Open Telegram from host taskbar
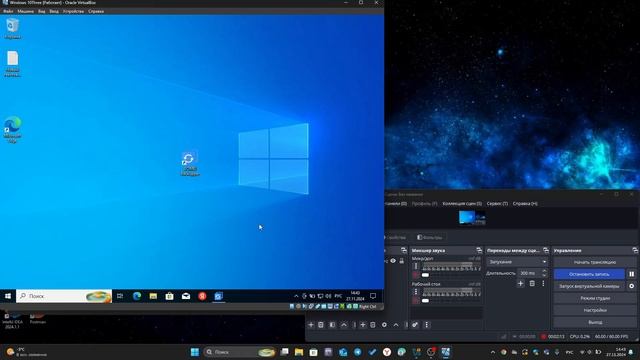640x360 pixels. pos(358,352)
